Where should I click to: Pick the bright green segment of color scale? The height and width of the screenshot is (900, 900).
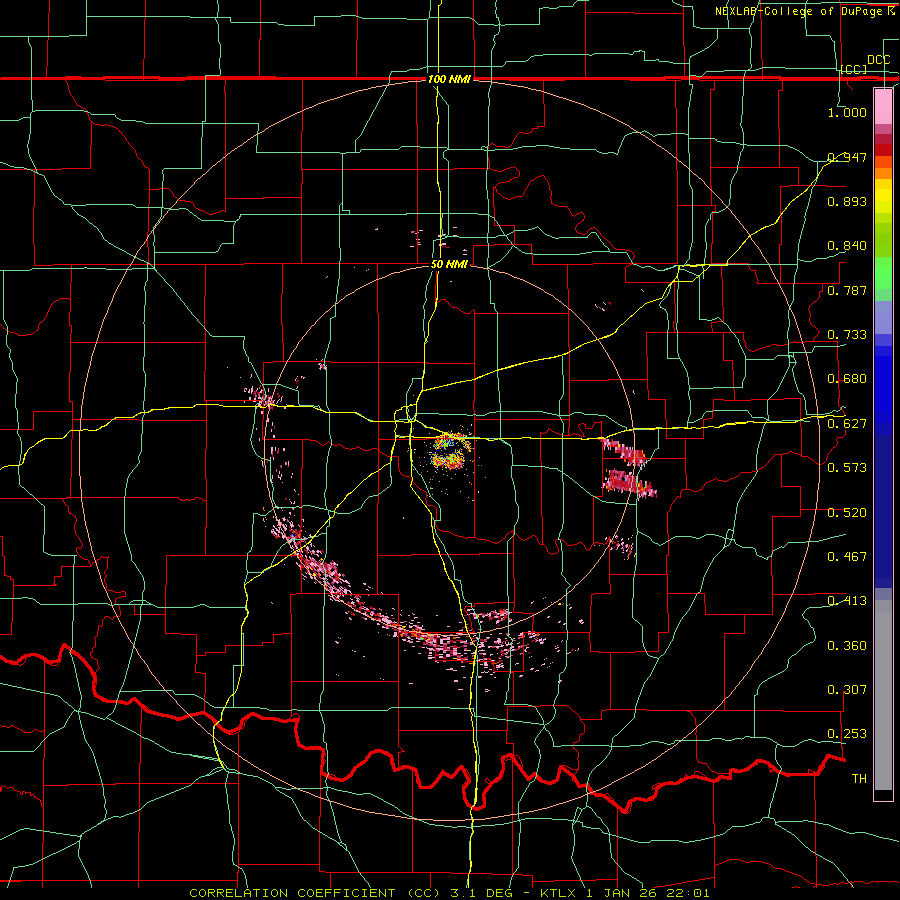883,273
